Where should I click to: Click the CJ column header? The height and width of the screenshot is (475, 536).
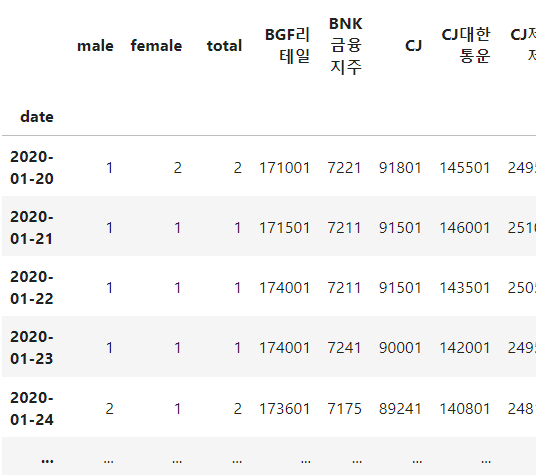click(x=413, y=46)
